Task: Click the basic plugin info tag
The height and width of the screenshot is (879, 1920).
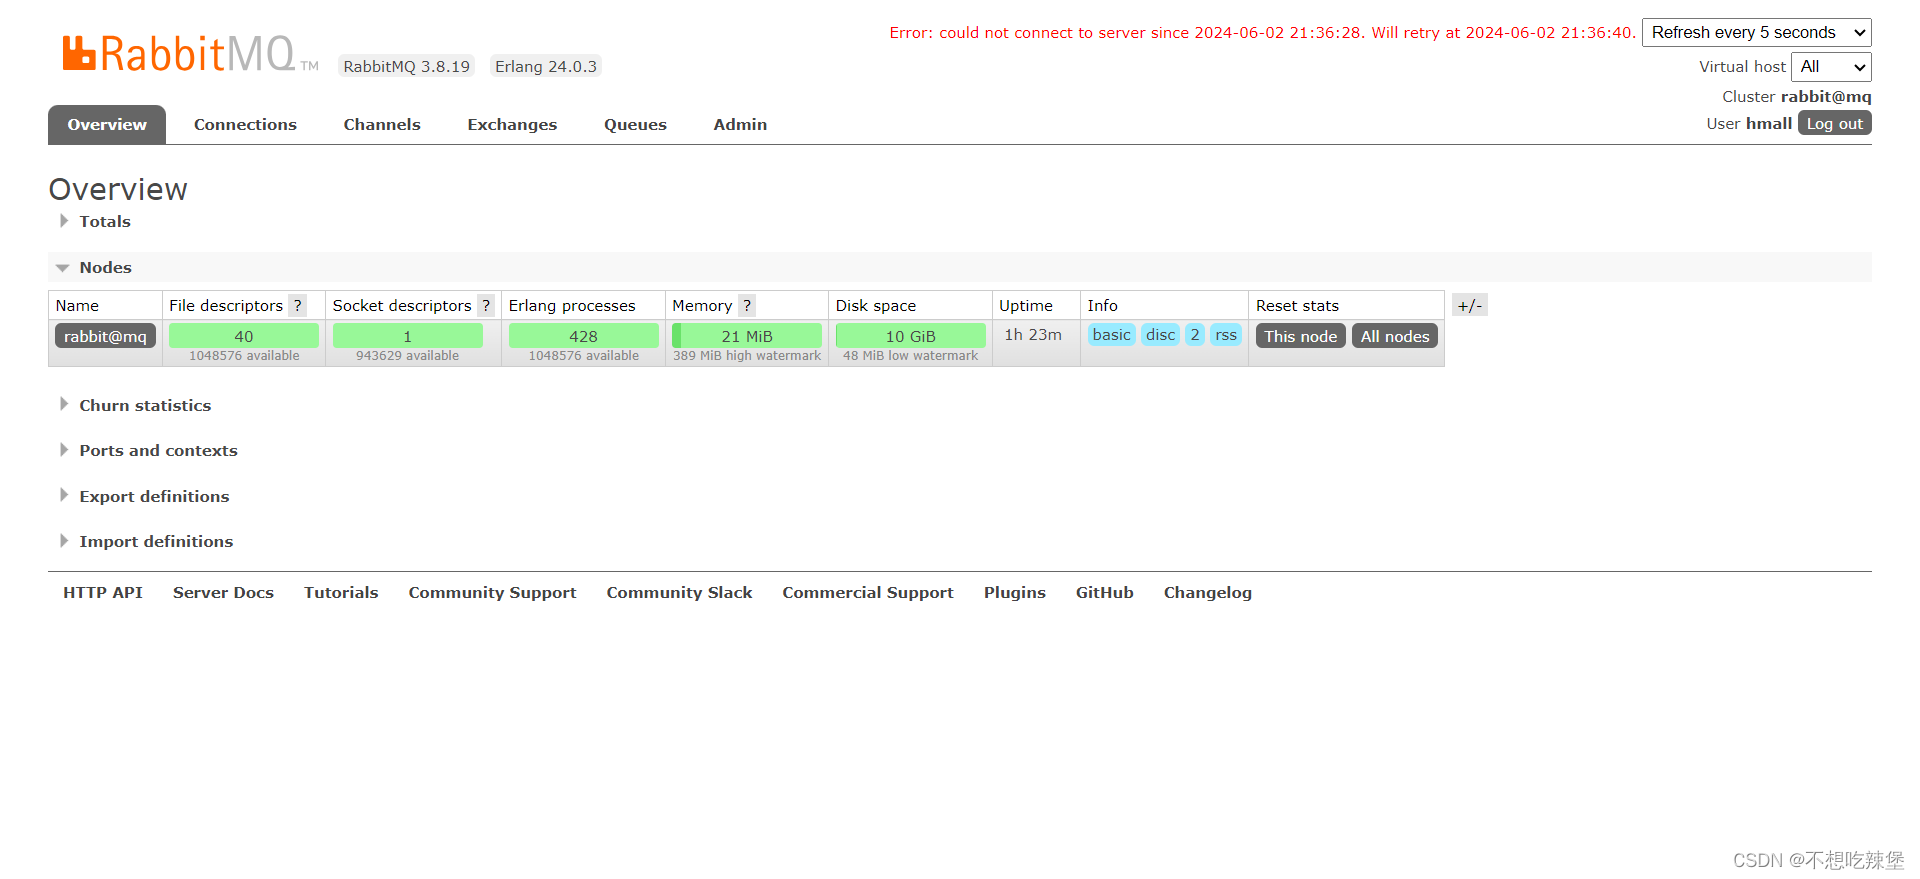Action: 1112,335
